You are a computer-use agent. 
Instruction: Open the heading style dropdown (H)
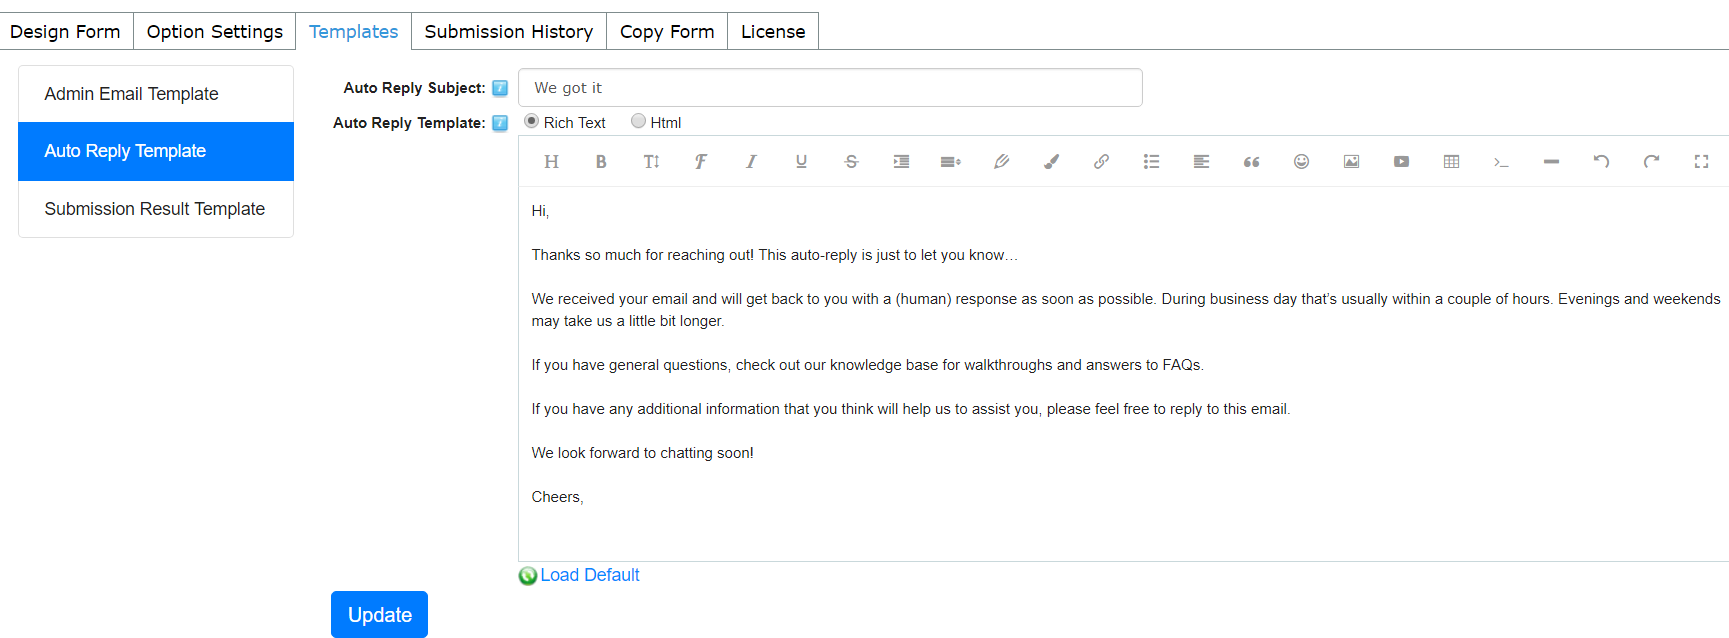click(x=551, y=162)
